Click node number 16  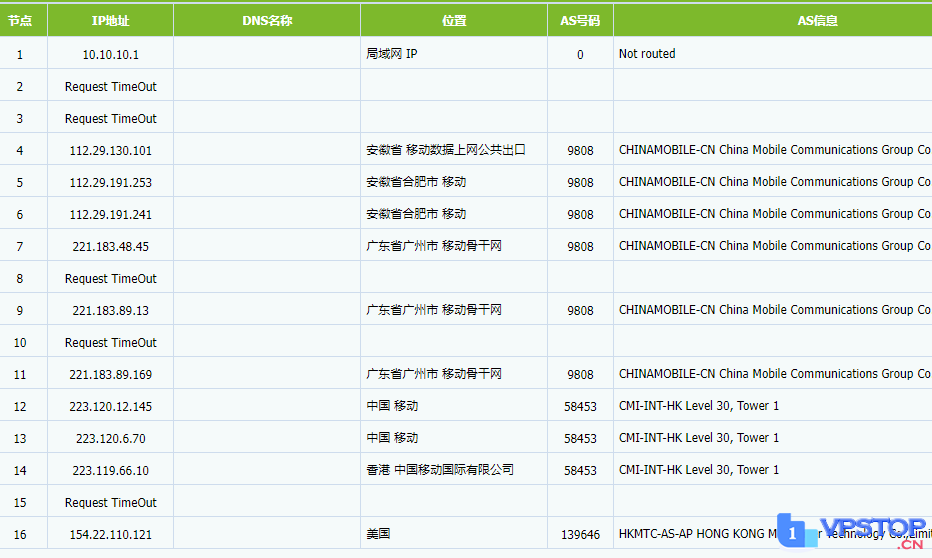tap(20, 536)
